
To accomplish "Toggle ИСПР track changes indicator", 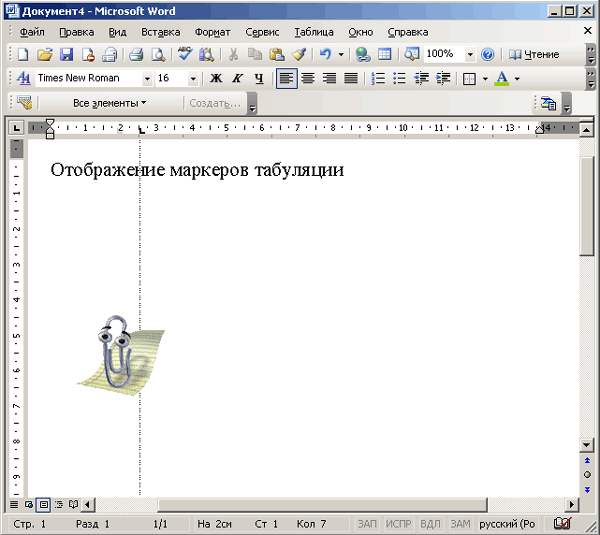I will (398, 524).
